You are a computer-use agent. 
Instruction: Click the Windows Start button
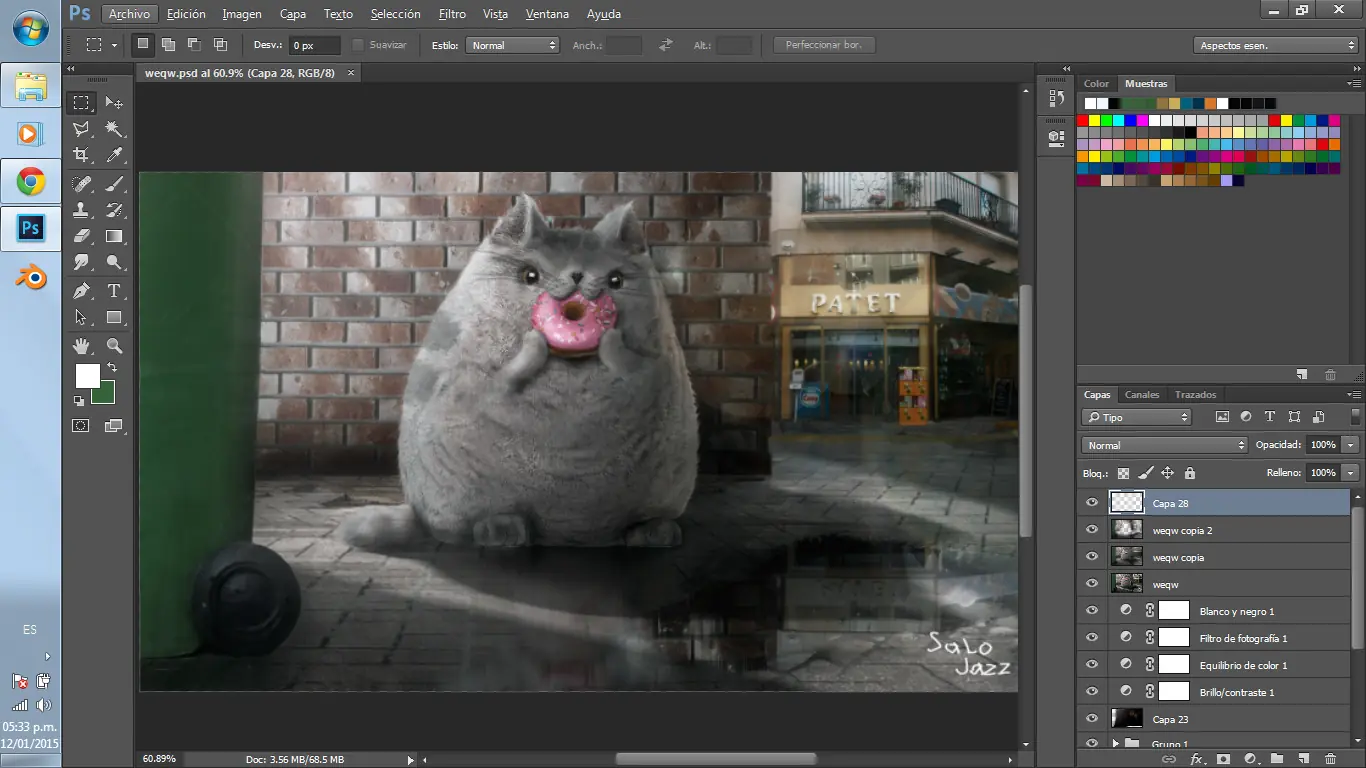pyautogui.click(x=30, y=28)
